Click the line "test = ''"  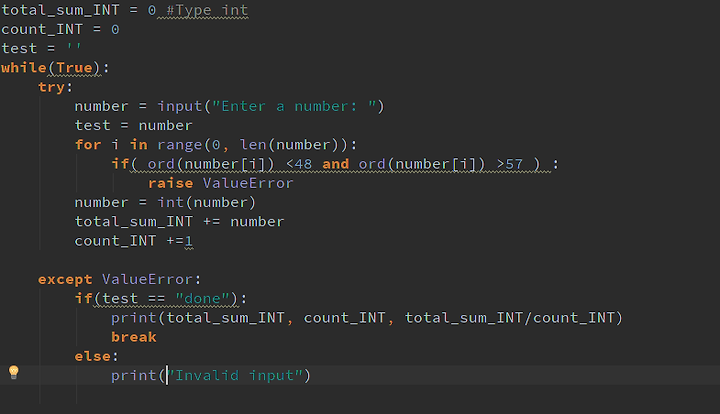pyautogui.click(x=41, y=48)
